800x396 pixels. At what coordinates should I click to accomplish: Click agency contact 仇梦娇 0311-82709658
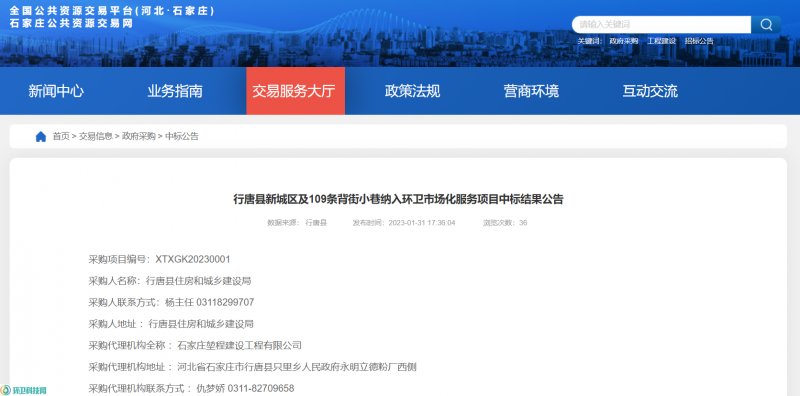point(245,388)
